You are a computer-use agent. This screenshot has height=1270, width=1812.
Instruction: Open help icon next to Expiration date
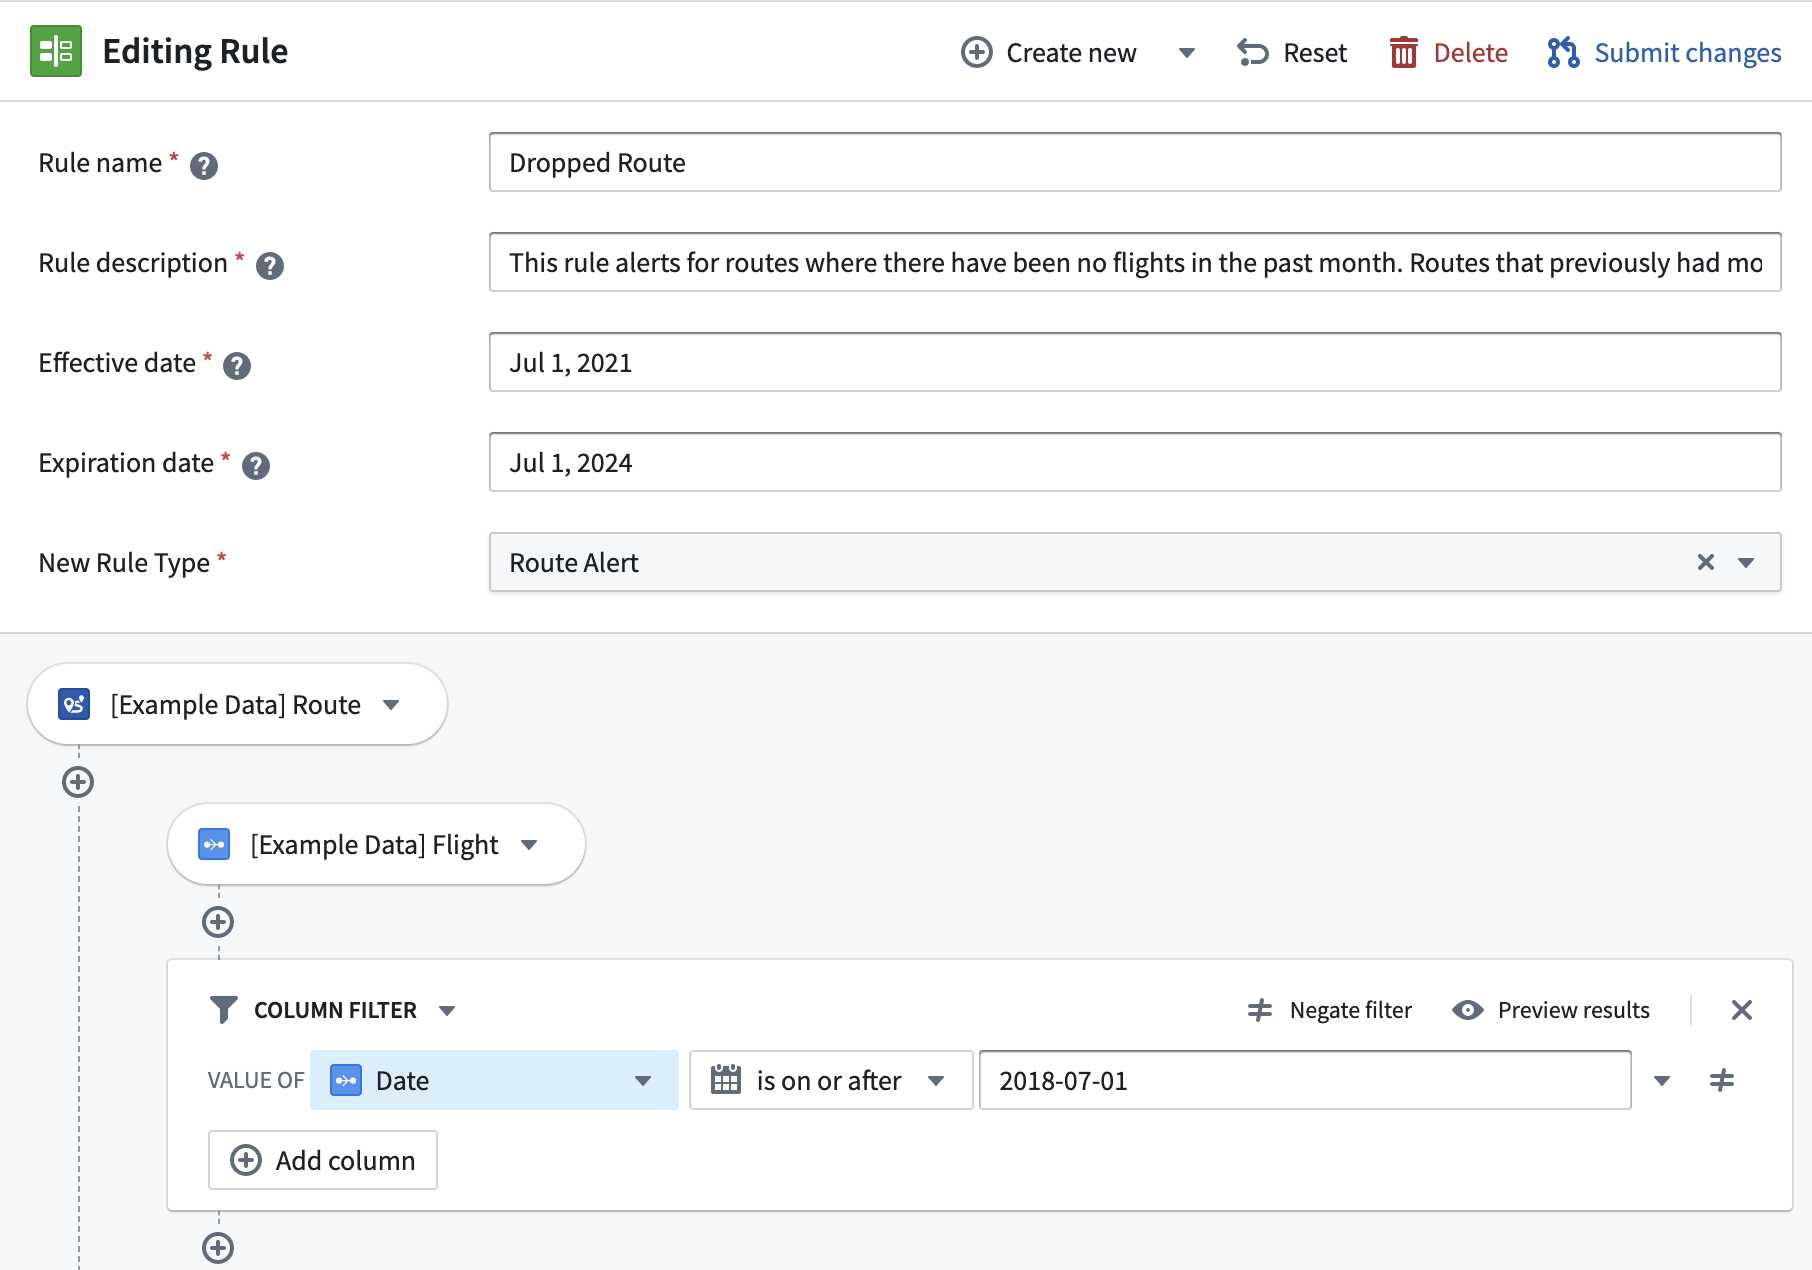coord(256,465)
